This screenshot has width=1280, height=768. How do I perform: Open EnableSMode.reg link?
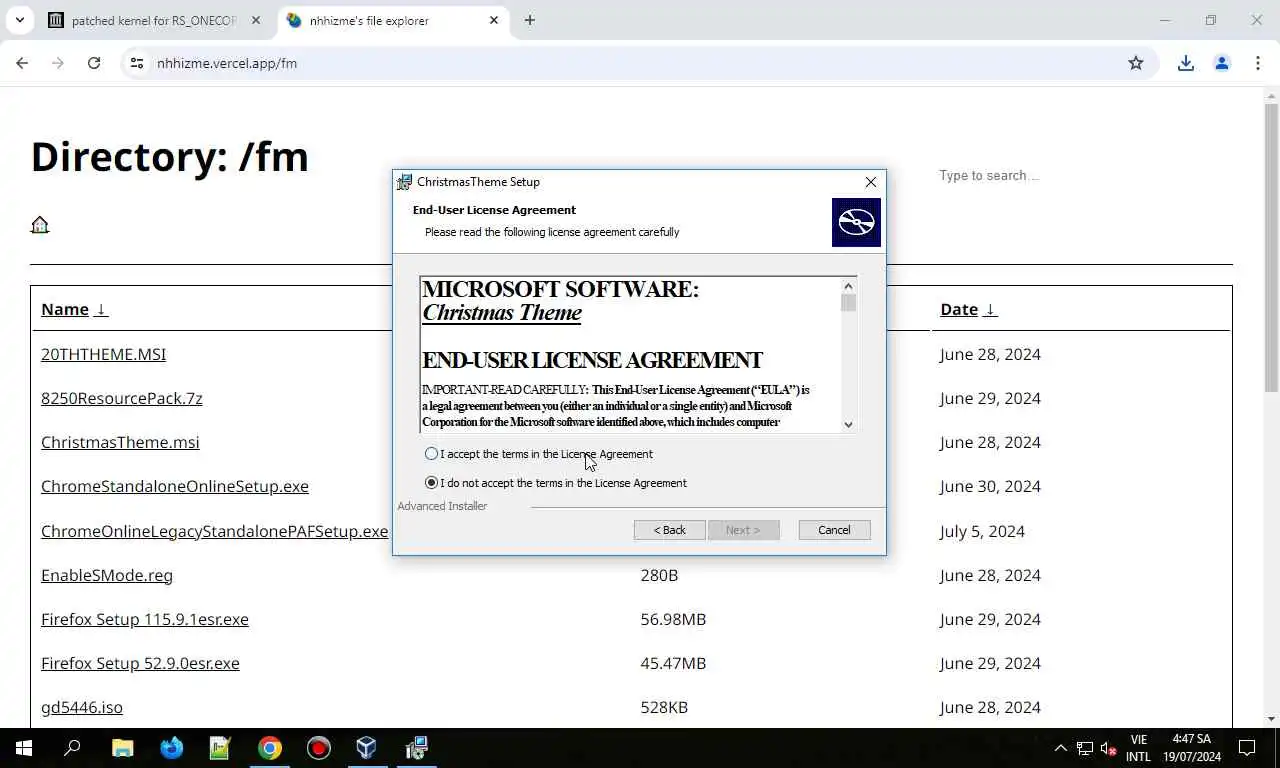(x=107, y=575)
